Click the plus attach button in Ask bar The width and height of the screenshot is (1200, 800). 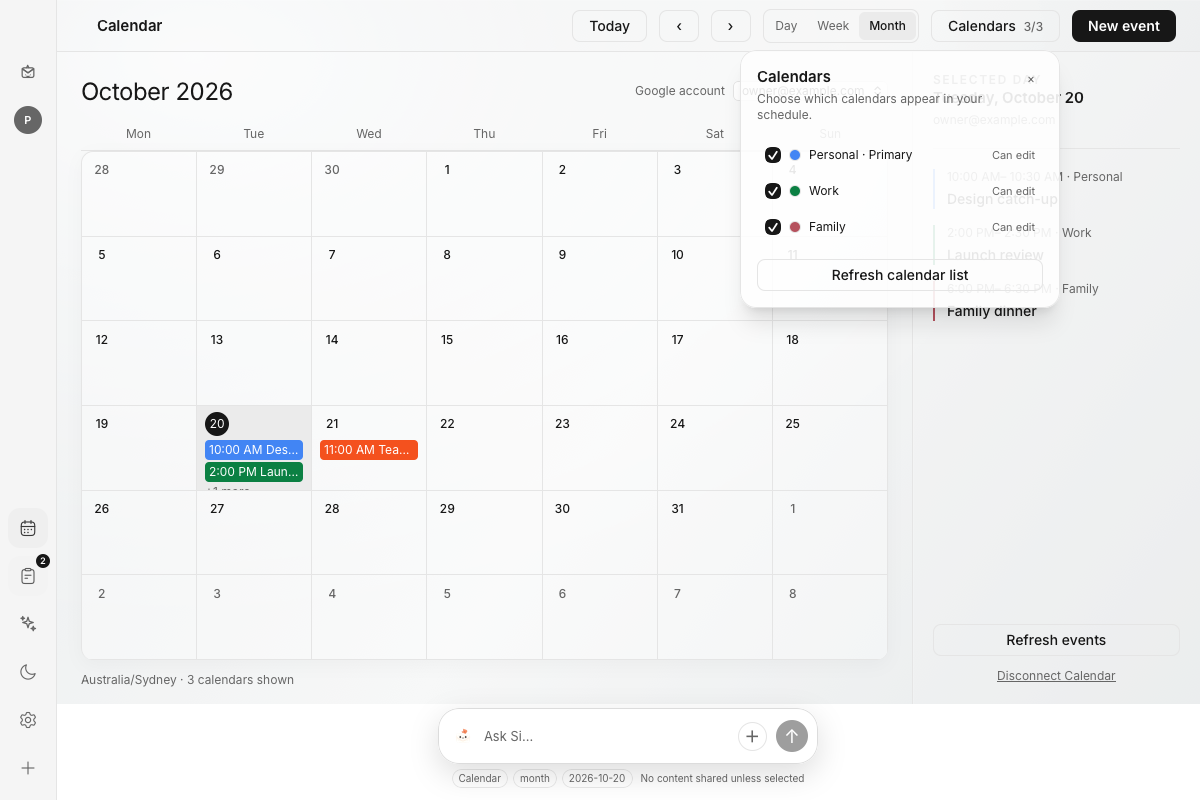click(752, 736)
